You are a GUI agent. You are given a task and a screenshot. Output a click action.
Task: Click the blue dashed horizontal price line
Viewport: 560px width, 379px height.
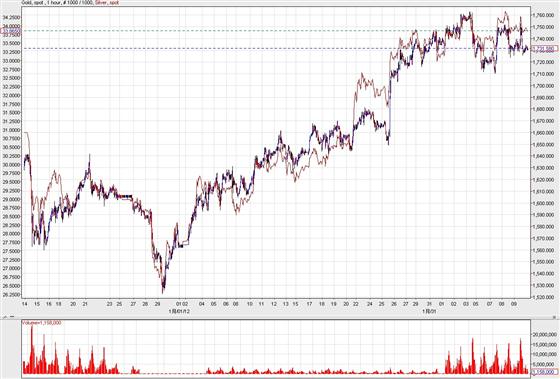click(276, 48)
